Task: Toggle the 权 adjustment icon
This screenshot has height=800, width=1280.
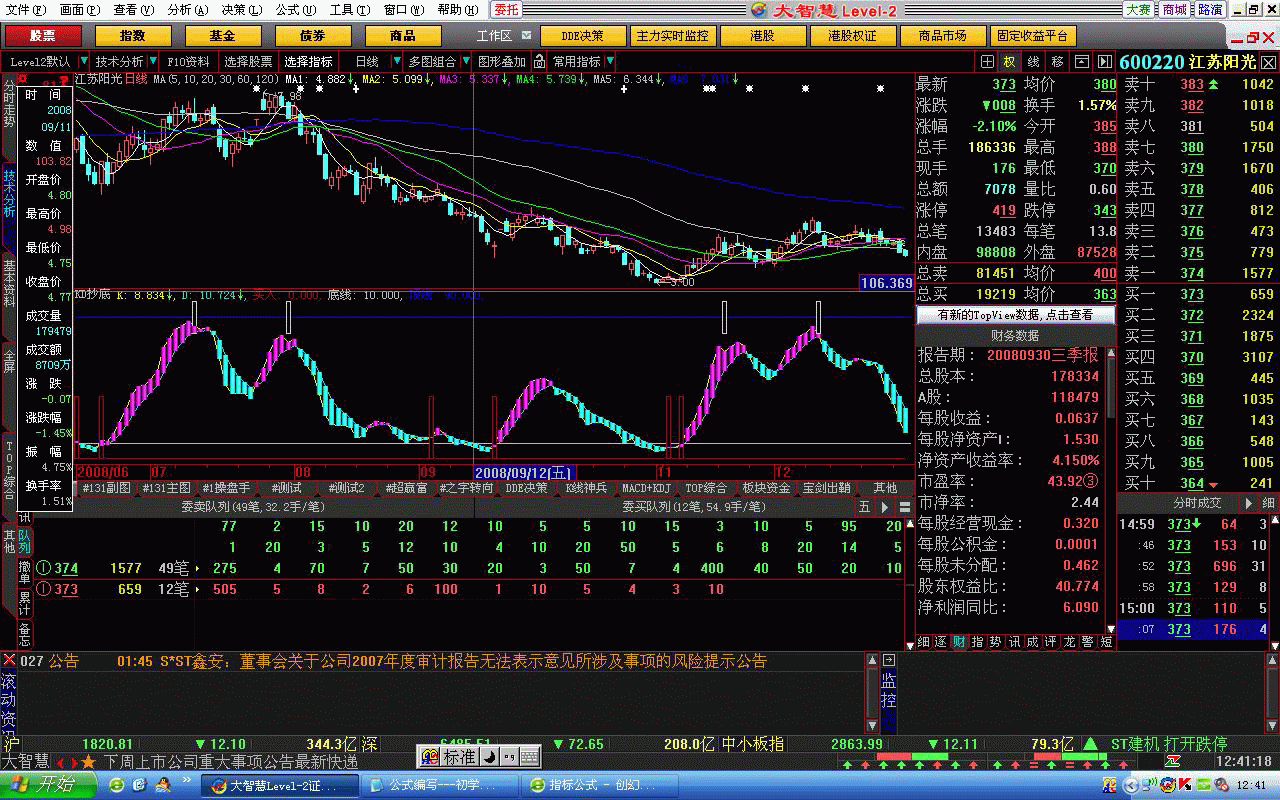Action: point(1009,61)
